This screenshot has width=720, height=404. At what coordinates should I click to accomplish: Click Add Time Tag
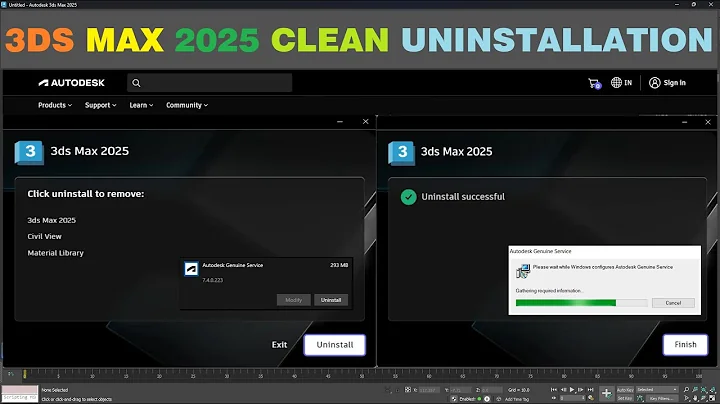(x=517, y=399)
